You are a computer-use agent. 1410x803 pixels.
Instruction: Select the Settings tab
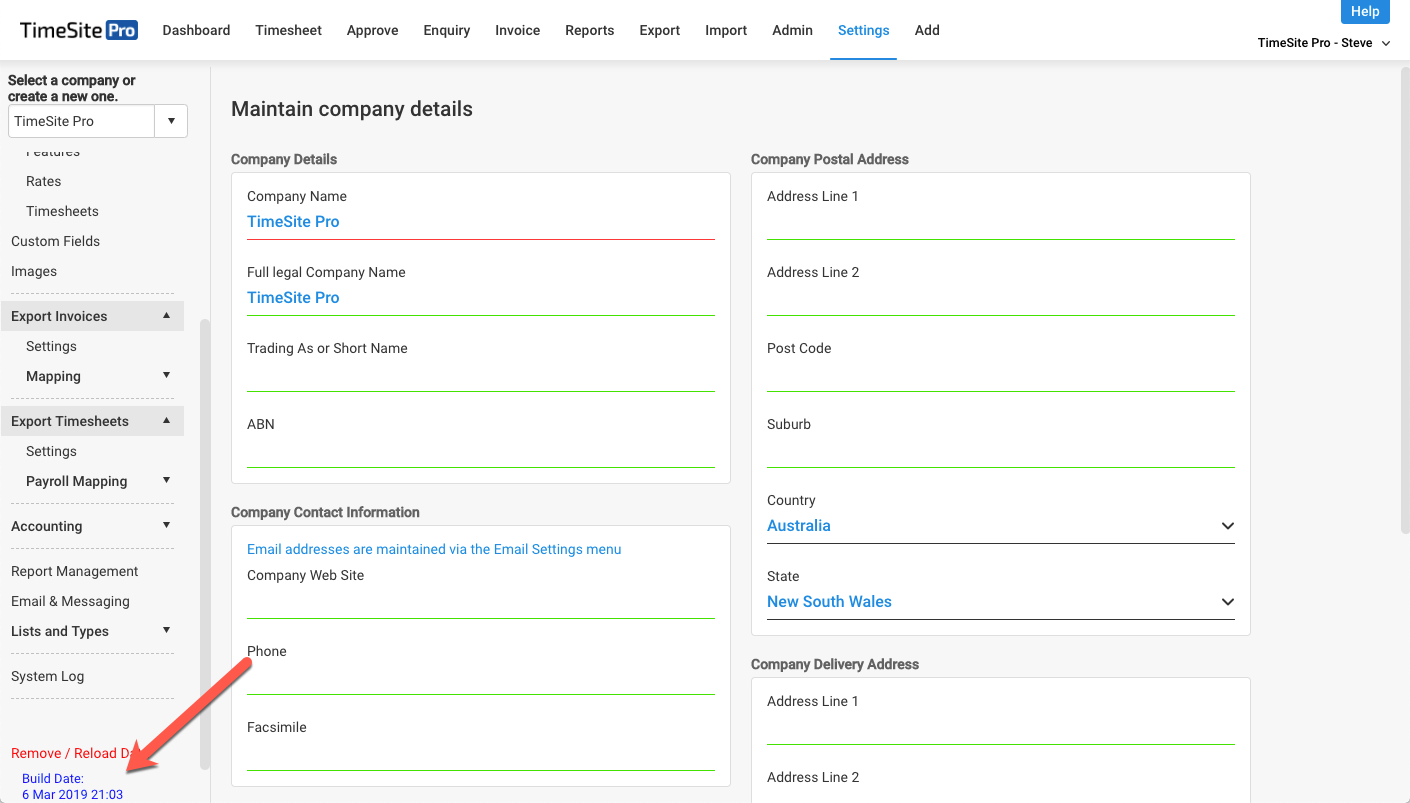pos(863,30)
